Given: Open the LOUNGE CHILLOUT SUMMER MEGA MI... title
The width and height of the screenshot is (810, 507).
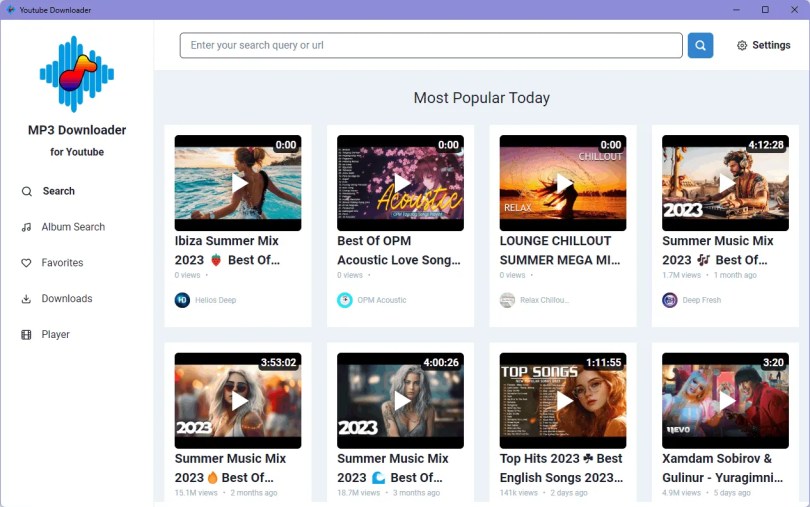Looking at the screenshot, I should [560, 251].
